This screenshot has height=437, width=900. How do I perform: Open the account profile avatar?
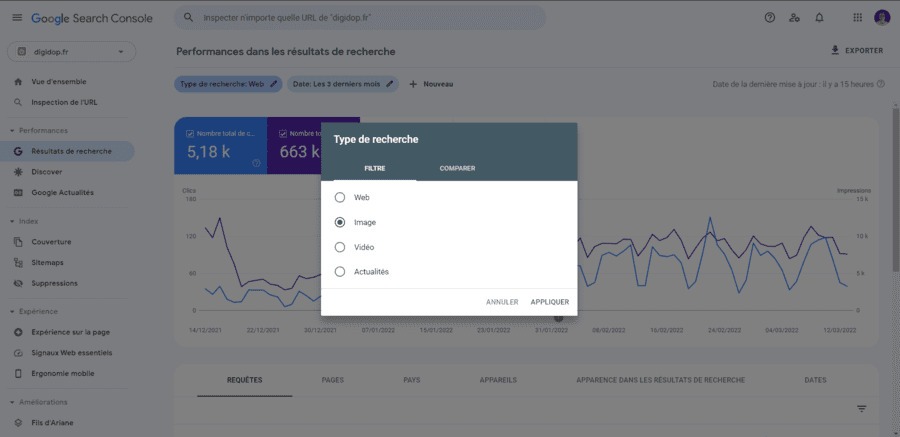coord(882,18)
